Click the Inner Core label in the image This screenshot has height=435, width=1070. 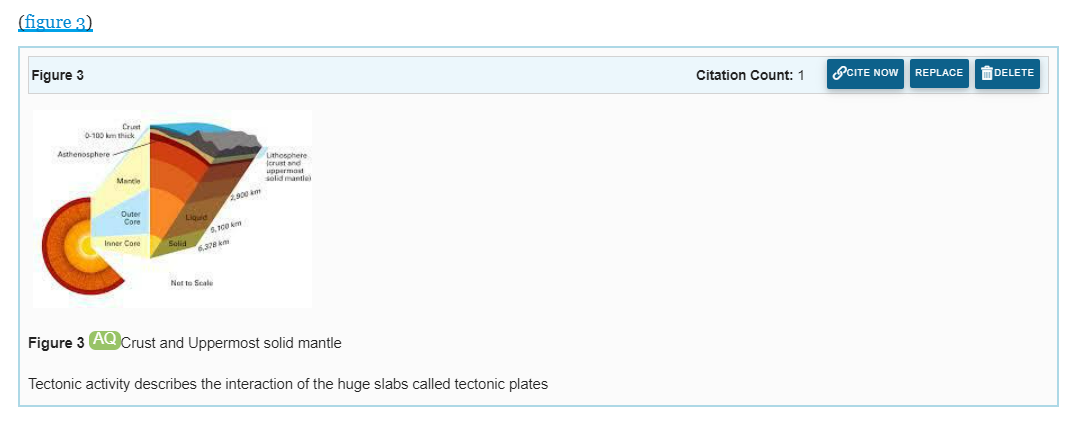[122, 242]
